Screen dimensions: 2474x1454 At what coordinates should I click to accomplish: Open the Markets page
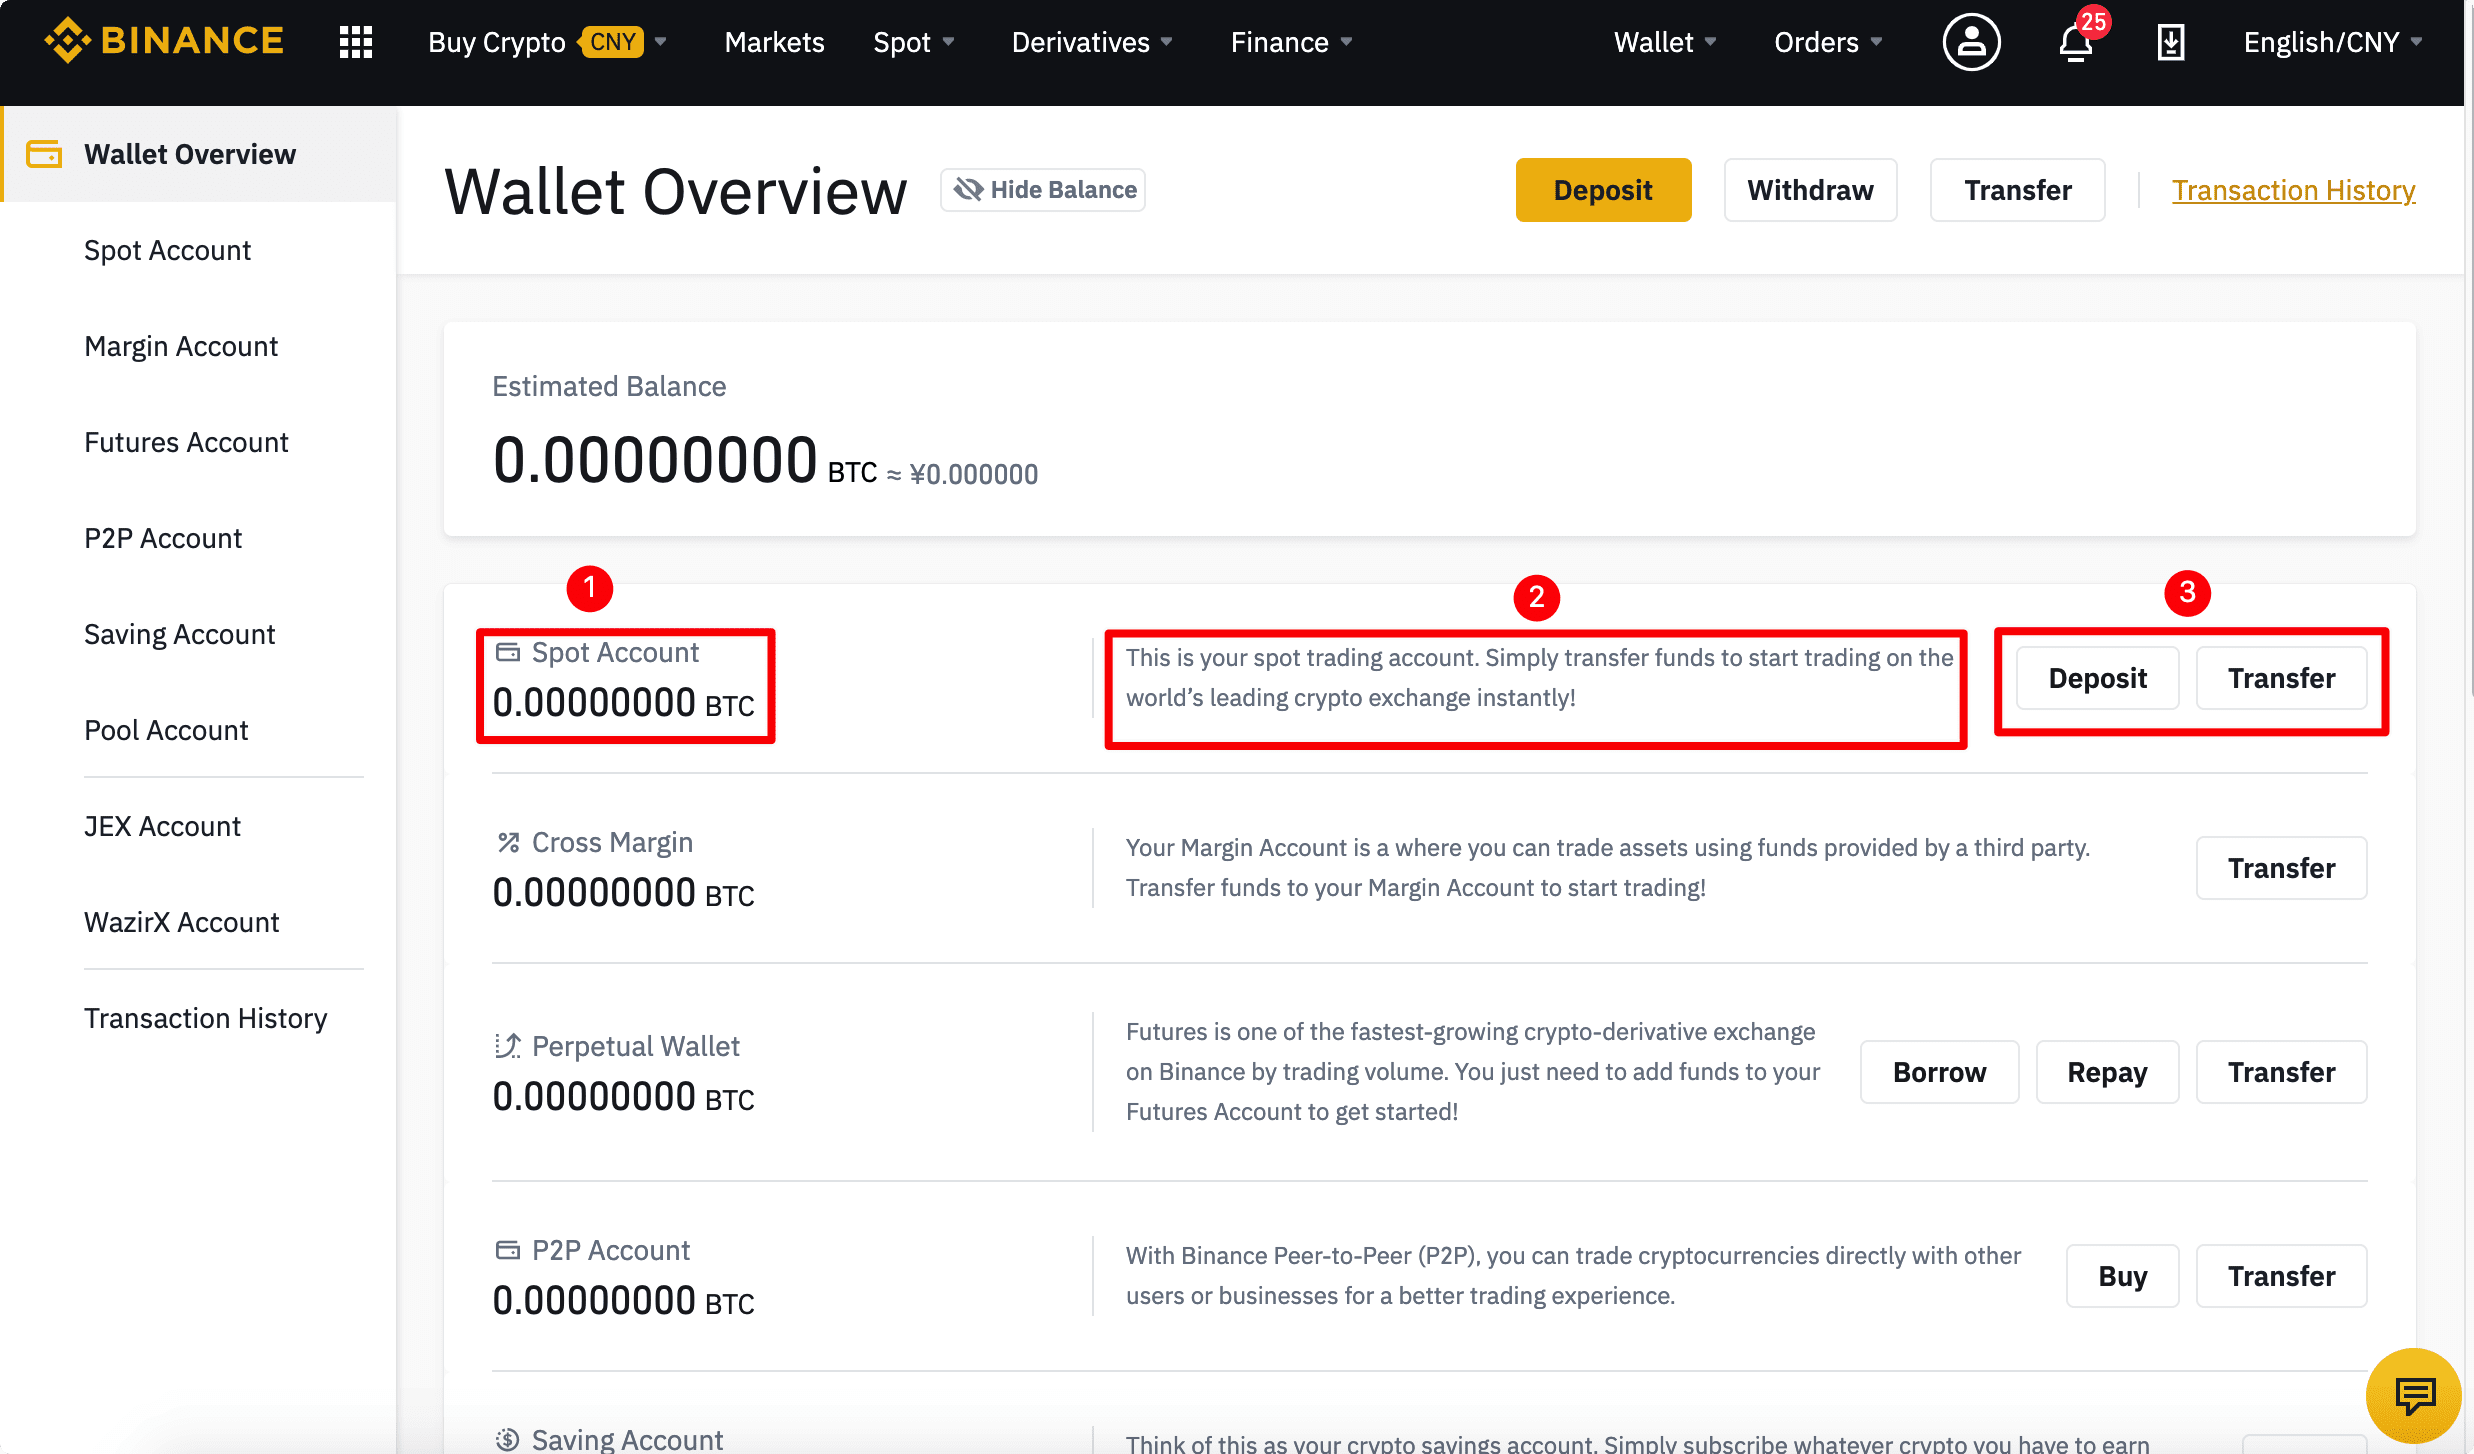774,42
